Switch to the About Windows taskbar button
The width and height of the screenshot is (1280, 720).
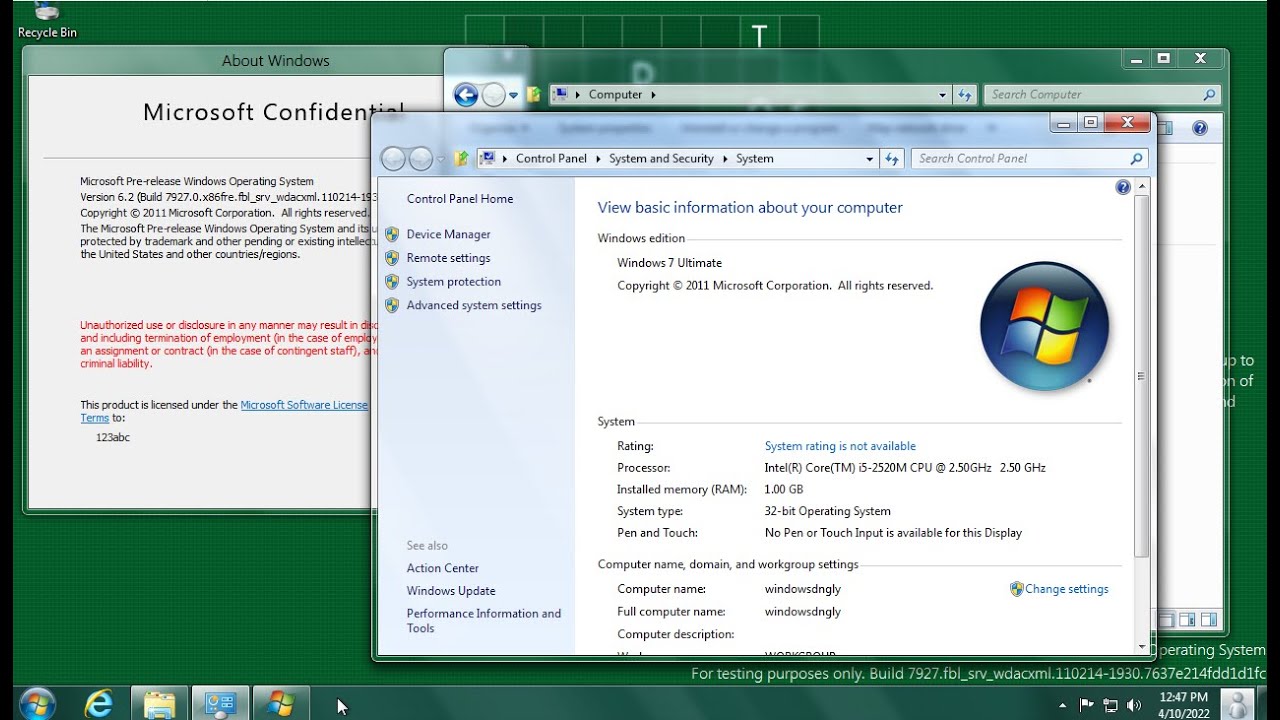click(x=280, y=704)
